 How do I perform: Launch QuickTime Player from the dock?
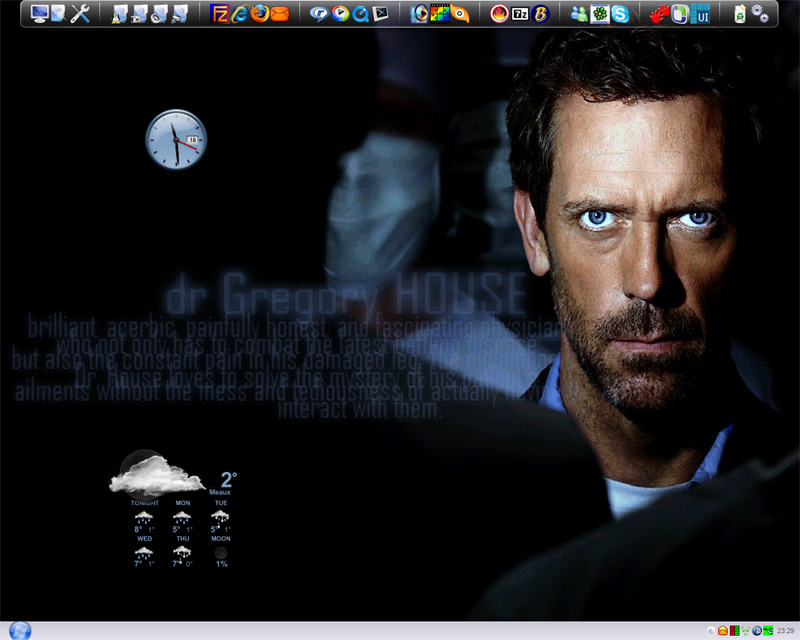tap(360, 14)
